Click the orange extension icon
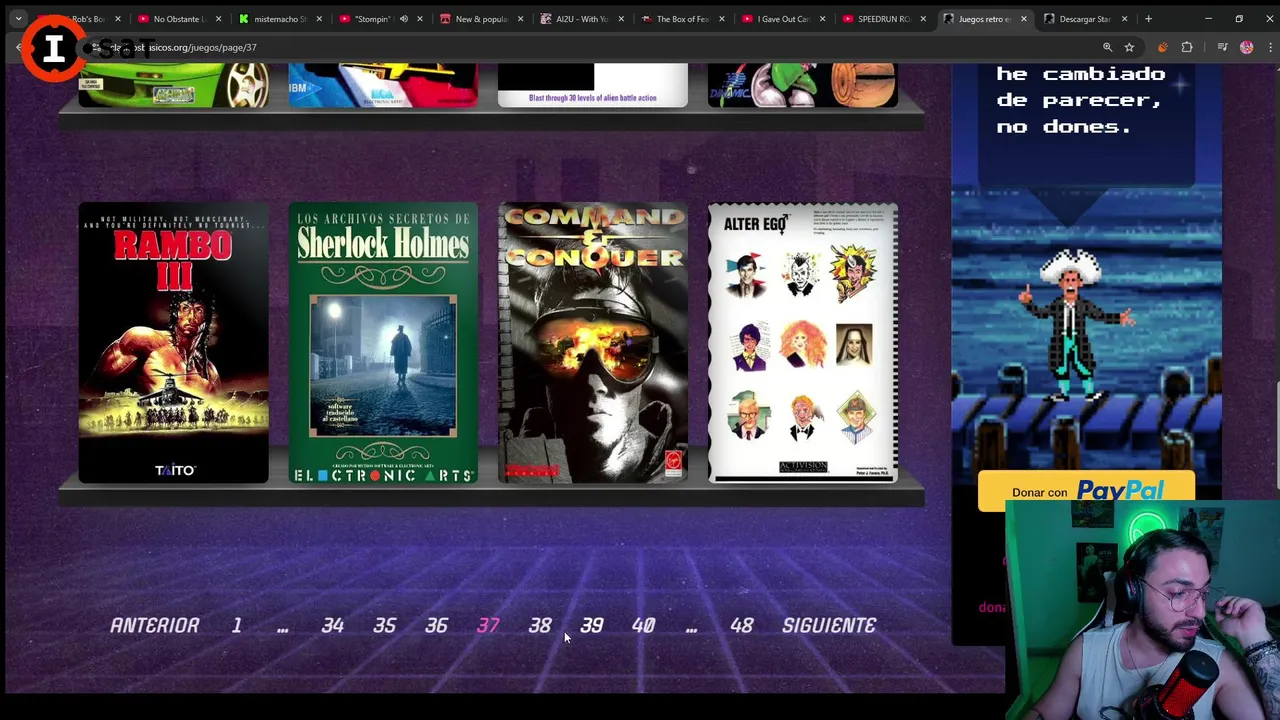Viewport: 1280px width, 720px height. pos(1162,47)
